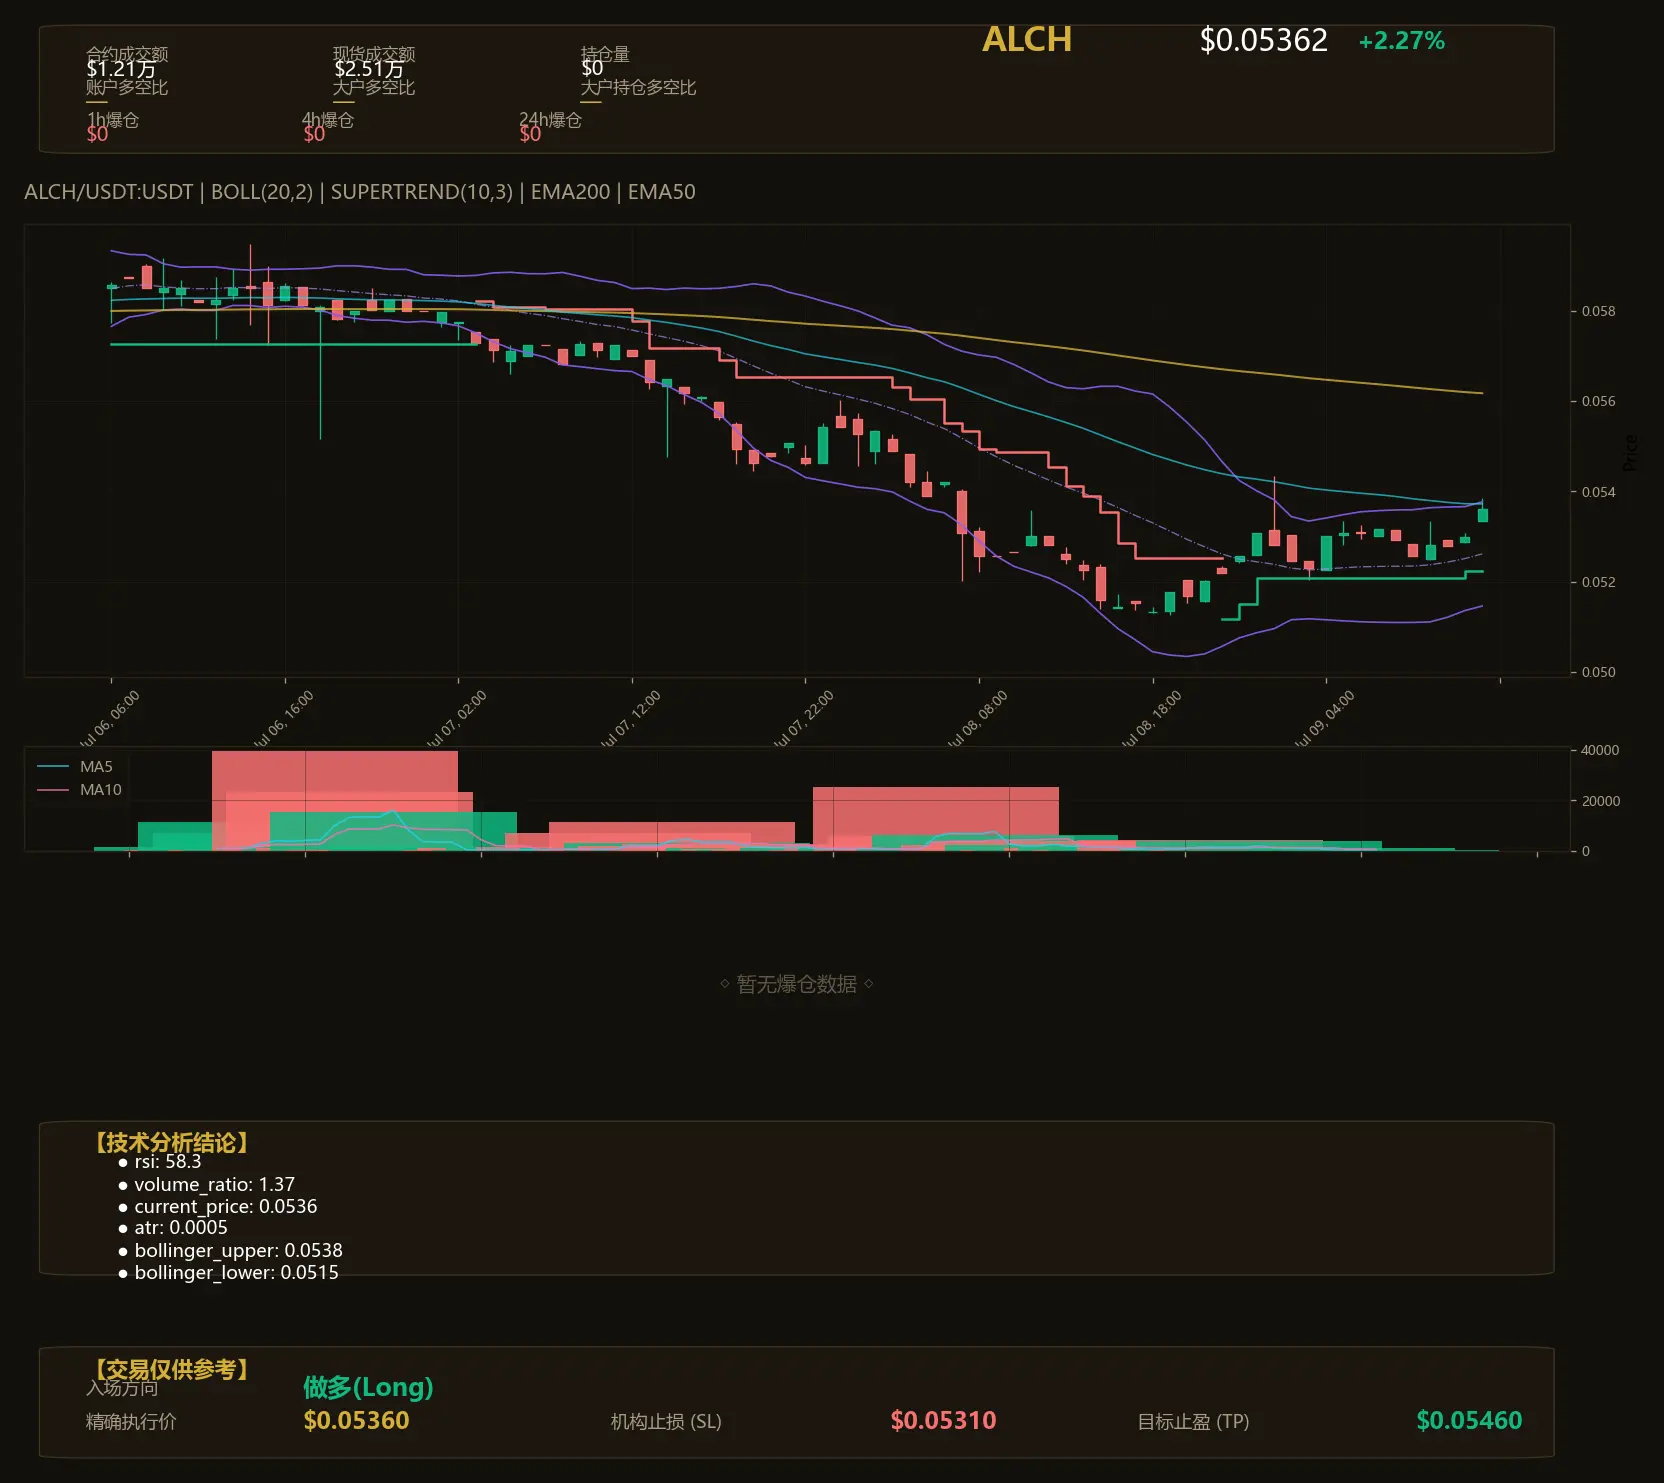Screen dimensions: 1664x1483
Task: Click the 交易仅供参考 section heading
Action: tap(171, 1369)
